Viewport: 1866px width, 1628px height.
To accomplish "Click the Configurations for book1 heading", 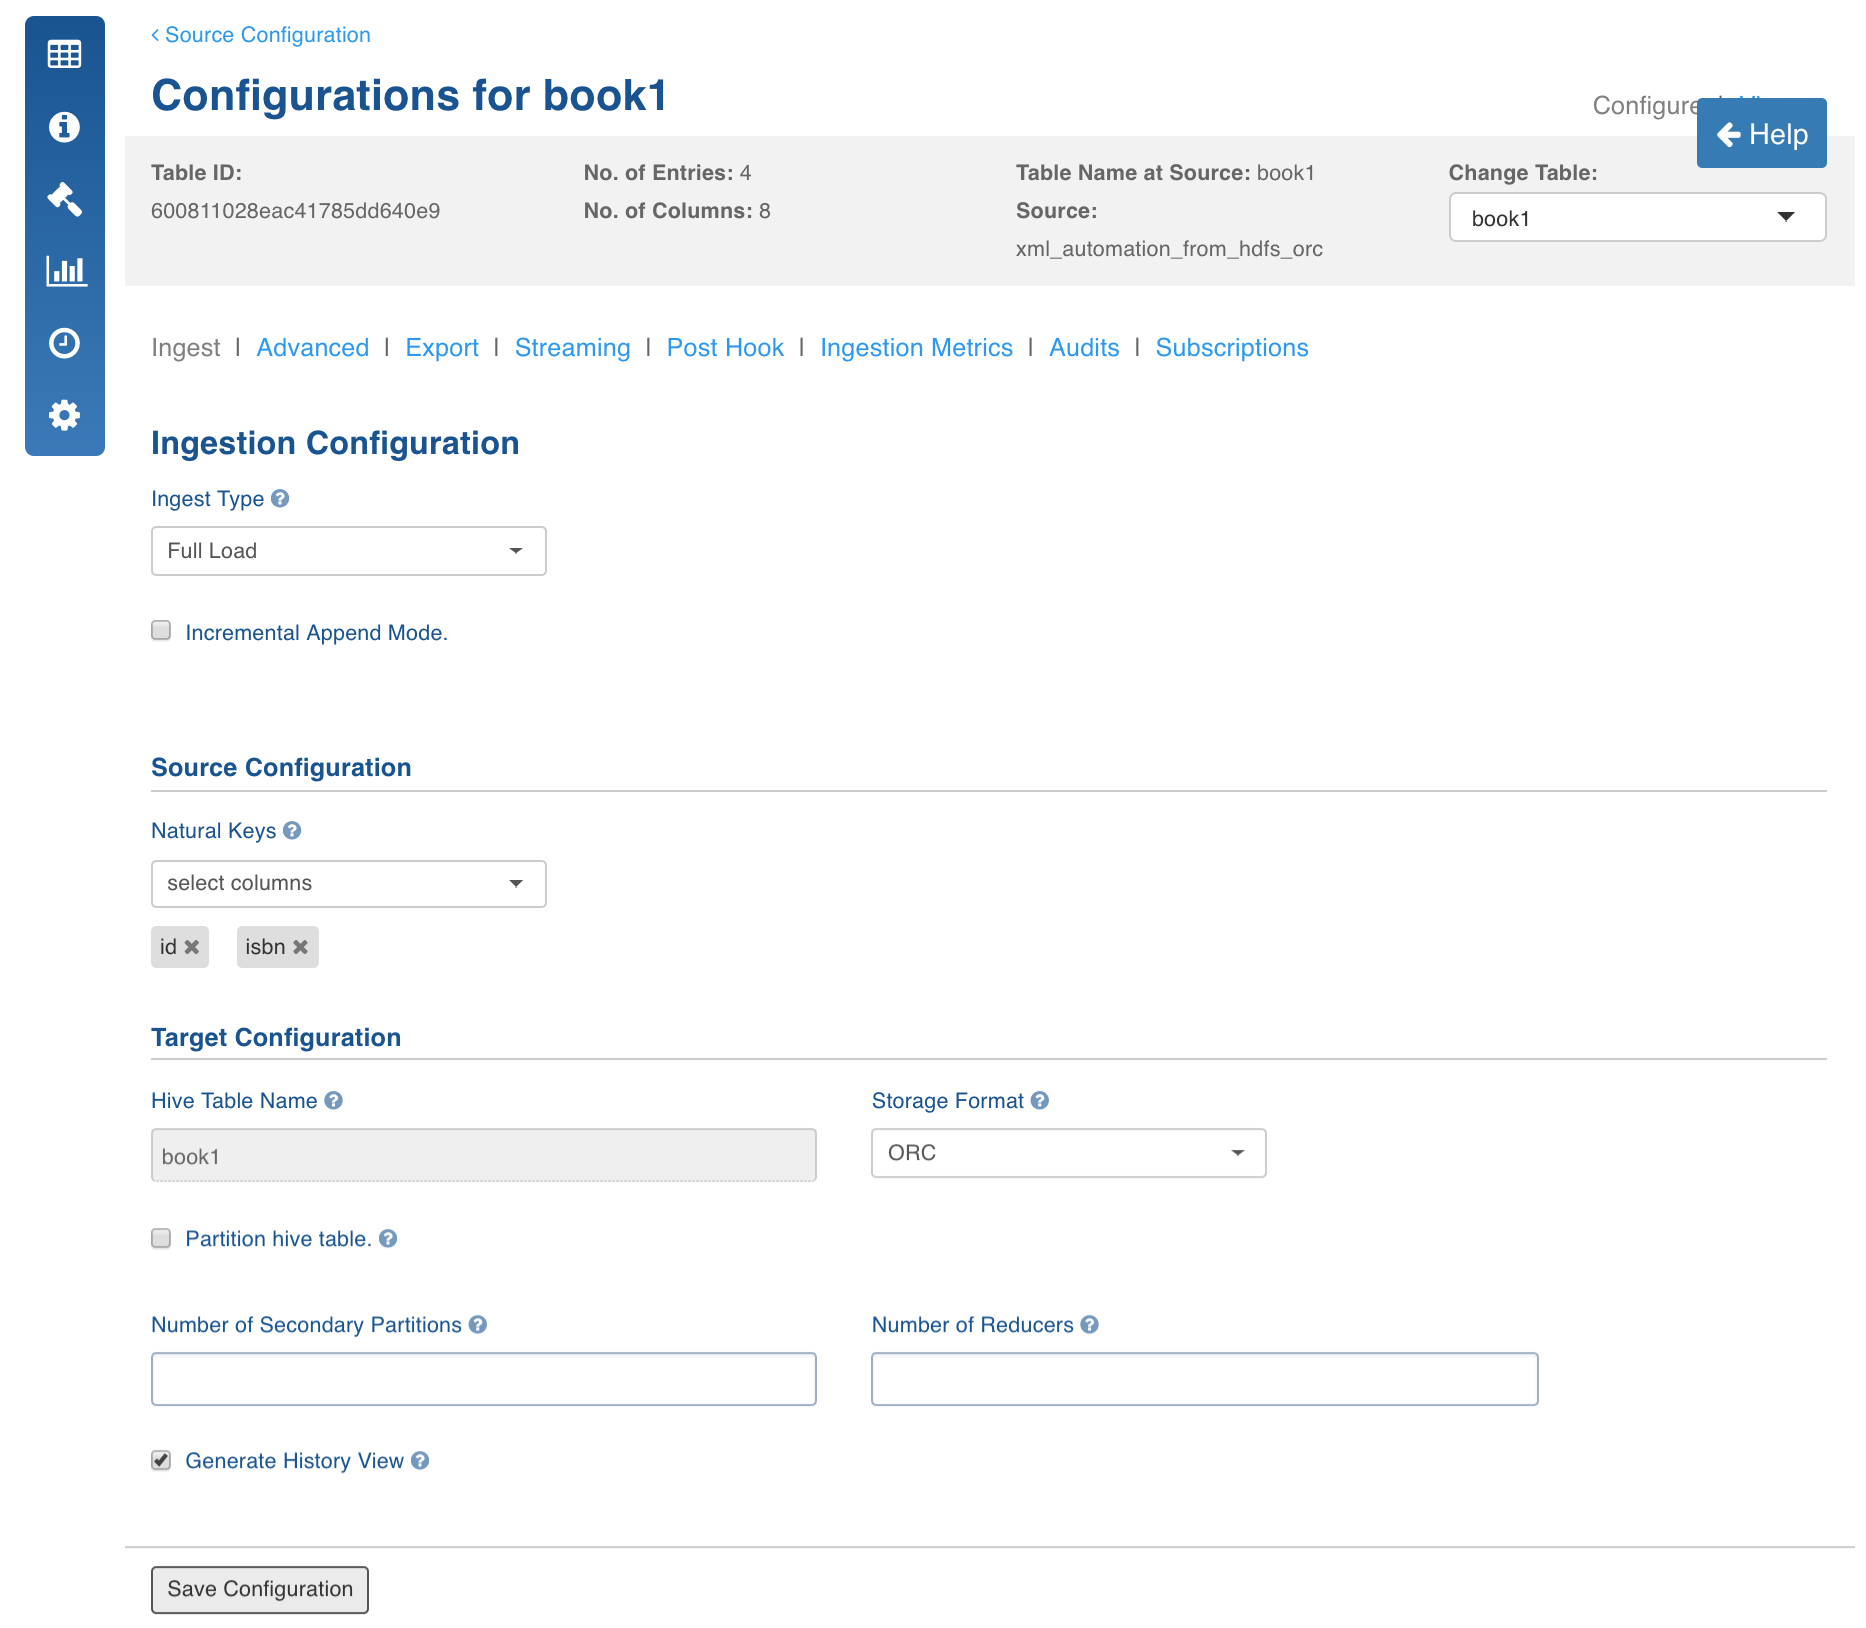I will (x=410, y=96).
